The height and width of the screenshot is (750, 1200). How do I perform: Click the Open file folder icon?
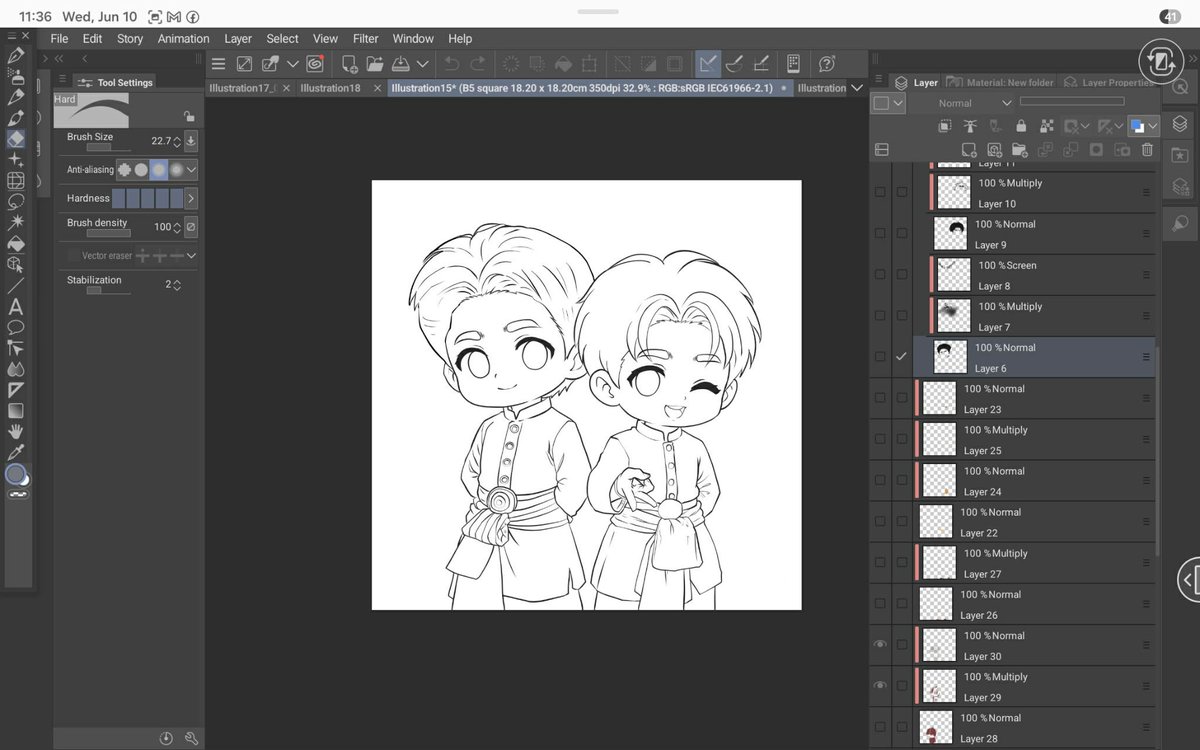375,64
